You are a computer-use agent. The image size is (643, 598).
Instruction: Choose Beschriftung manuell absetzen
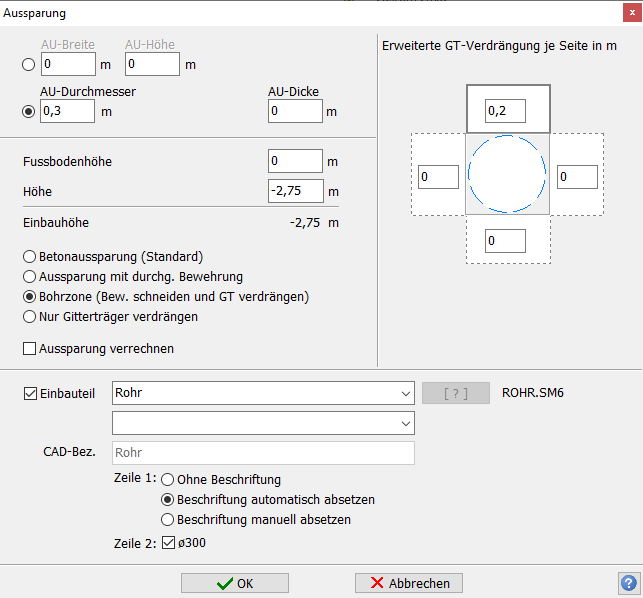pyautogui.click(x=168, y=520)
